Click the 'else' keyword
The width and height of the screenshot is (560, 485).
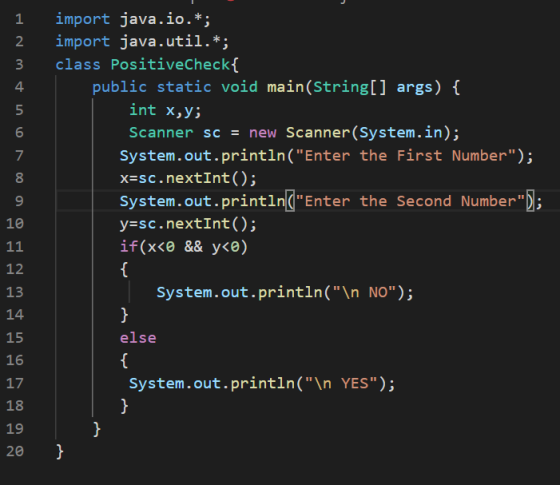tap(138, 338)
